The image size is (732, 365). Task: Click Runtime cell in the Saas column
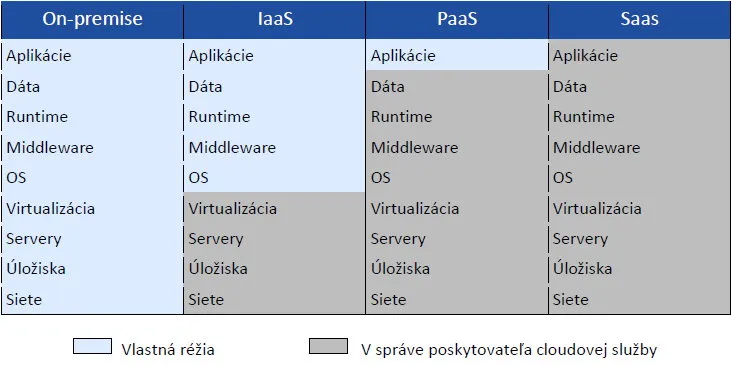pyautogui.click(x=640, y=117)
